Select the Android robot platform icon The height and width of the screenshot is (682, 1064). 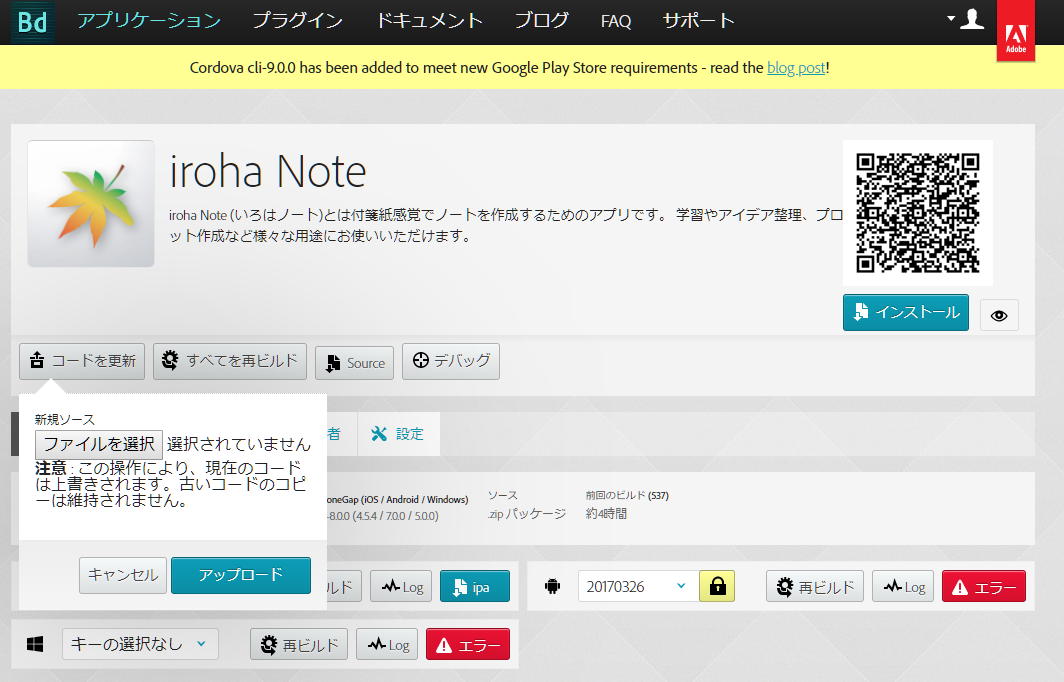(555, 587)
